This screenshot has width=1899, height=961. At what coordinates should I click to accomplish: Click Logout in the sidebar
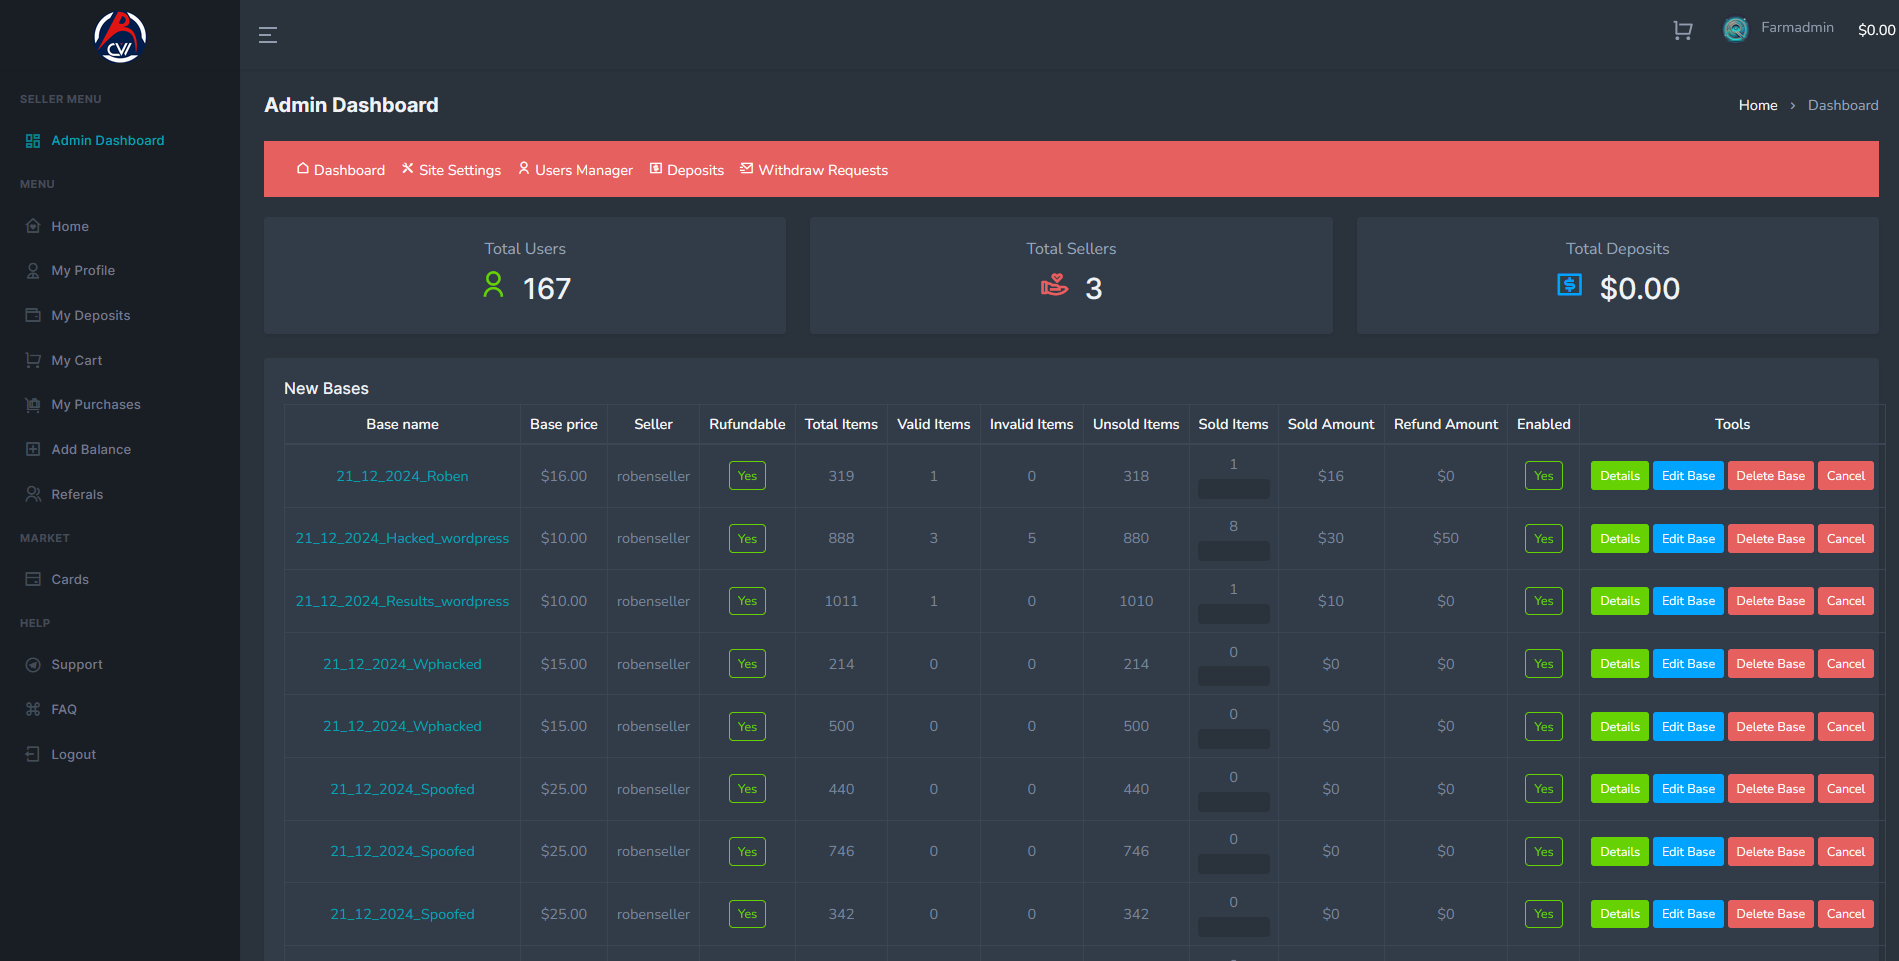(73, 755)
